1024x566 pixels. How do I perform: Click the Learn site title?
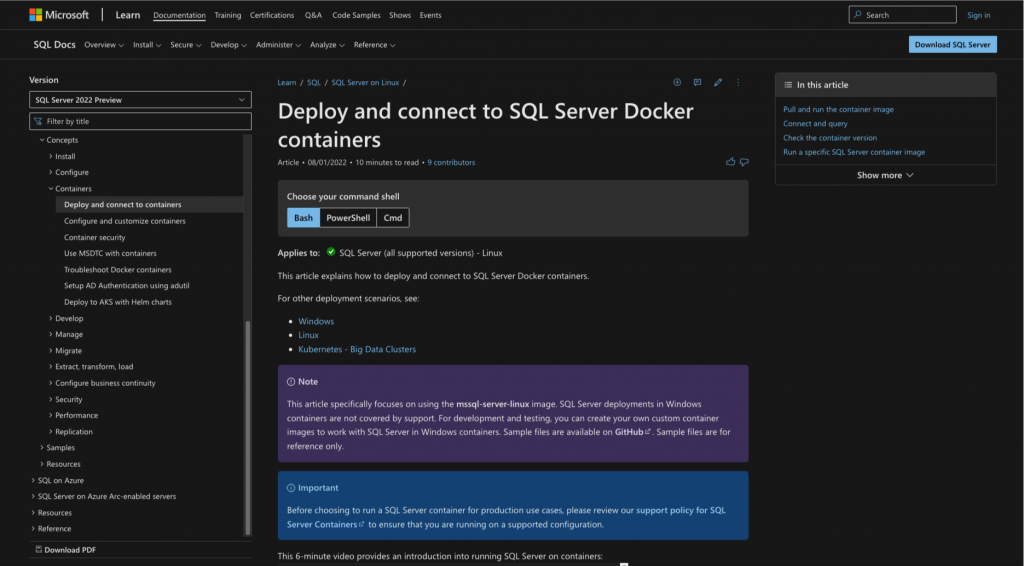click(127, 14)
